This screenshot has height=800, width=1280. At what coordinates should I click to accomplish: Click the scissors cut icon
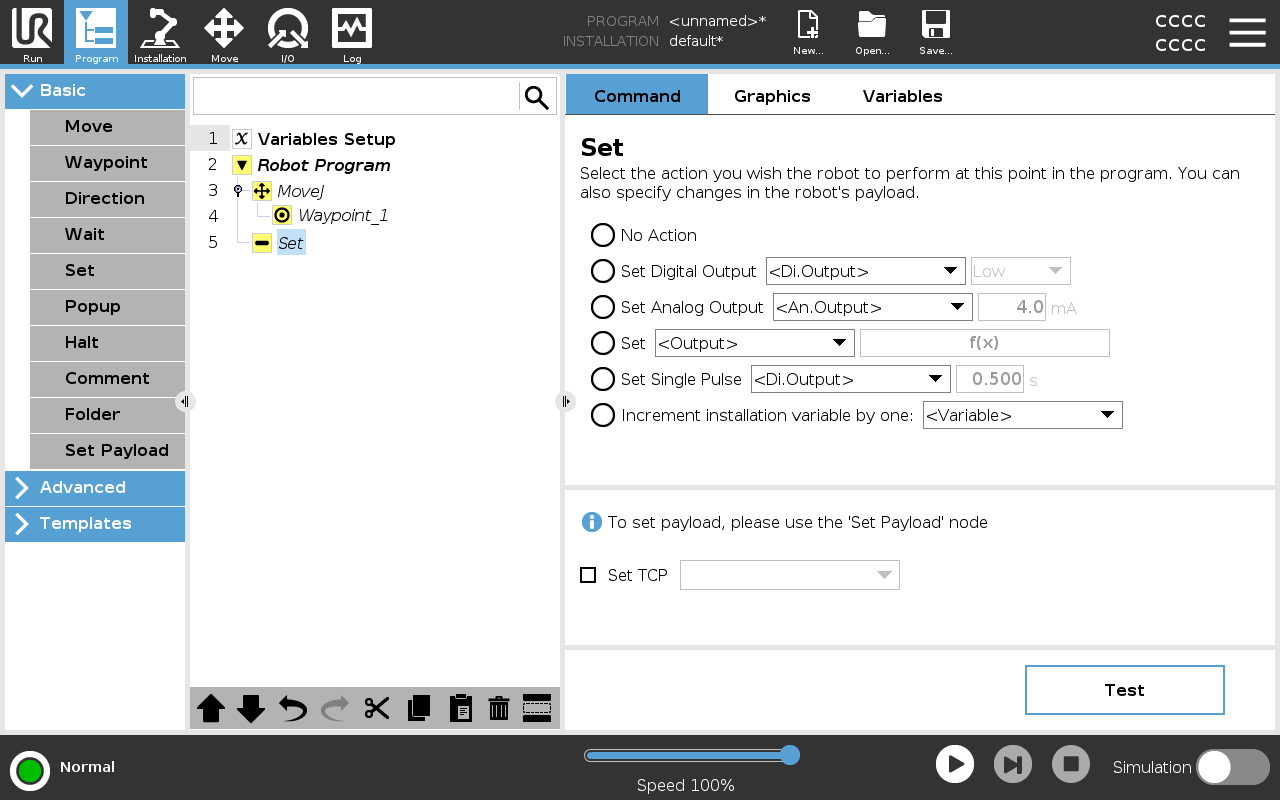[376, 709]
